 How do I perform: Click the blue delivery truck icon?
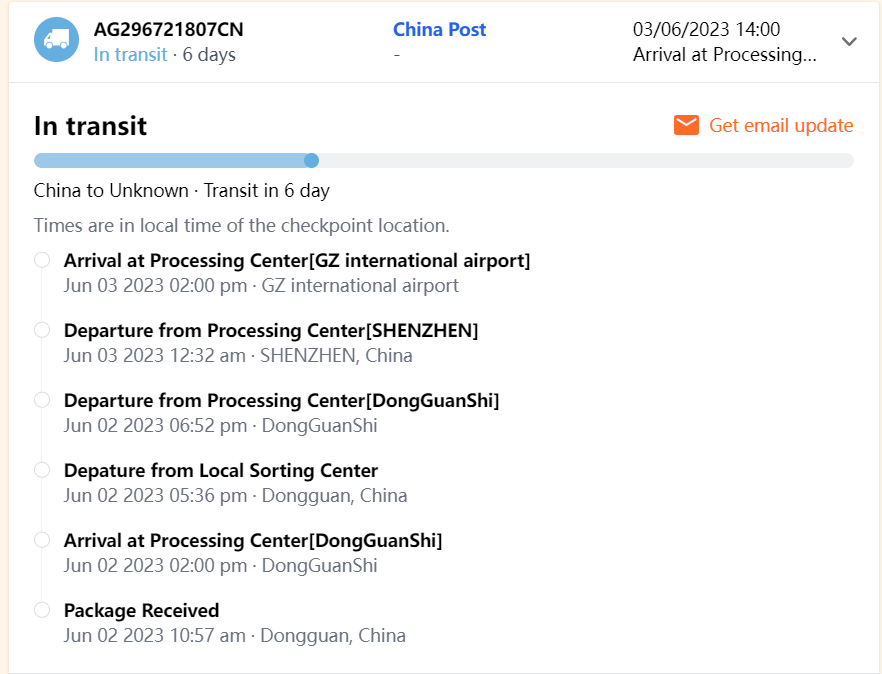[56, 41]
